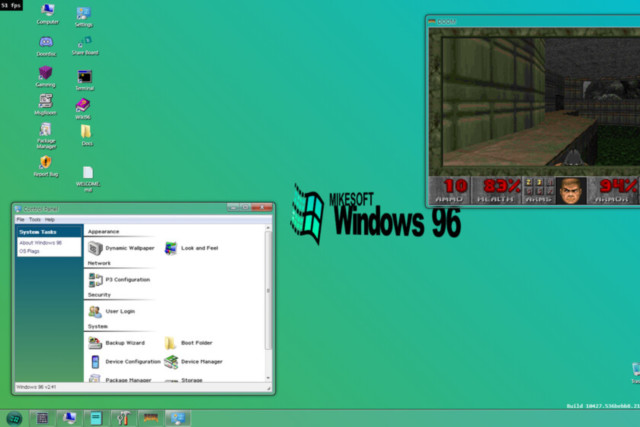Launch the Backup Wizard item
640x427 pixels.
pyautogui.click(x=116, y=343)
